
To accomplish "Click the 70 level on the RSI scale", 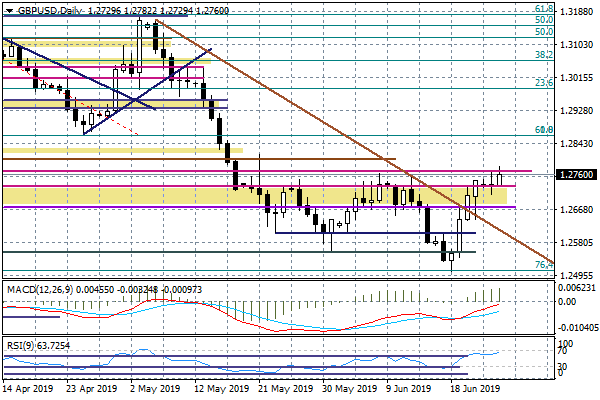I will pos(562,351).
